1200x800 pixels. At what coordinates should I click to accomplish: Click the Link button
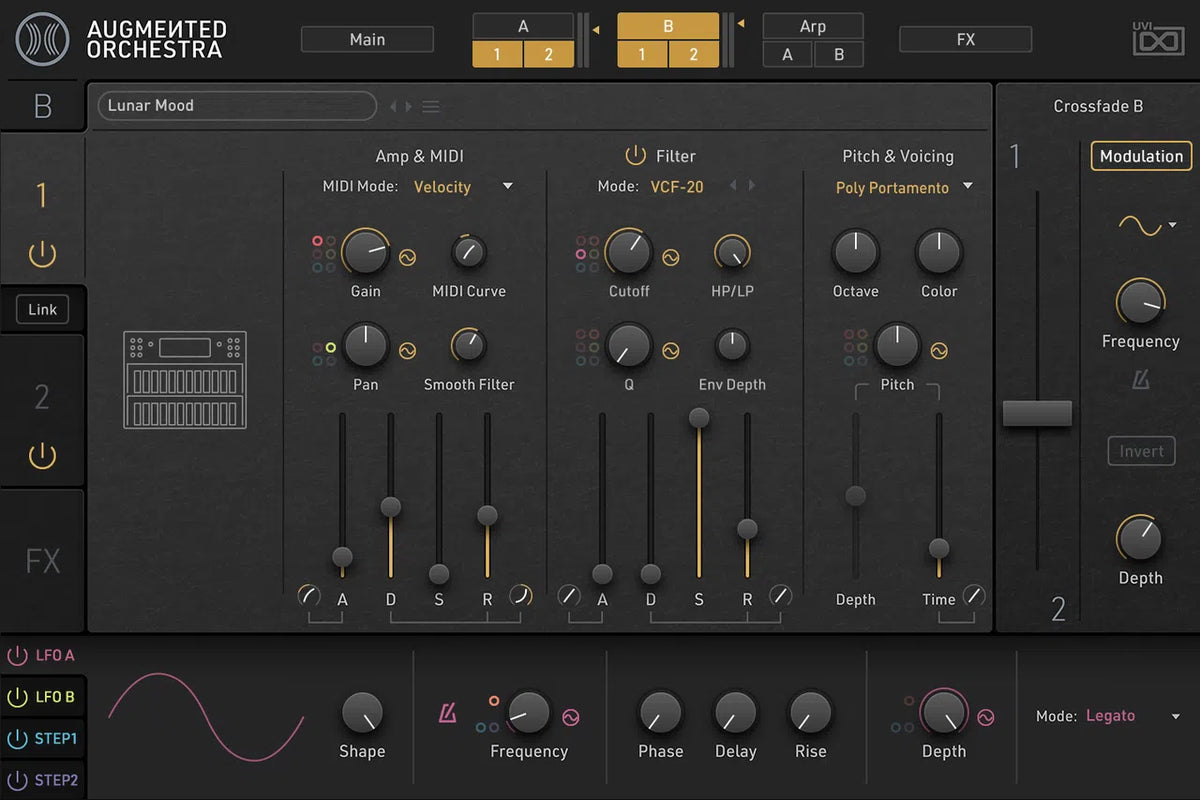[x=42, y=310]
